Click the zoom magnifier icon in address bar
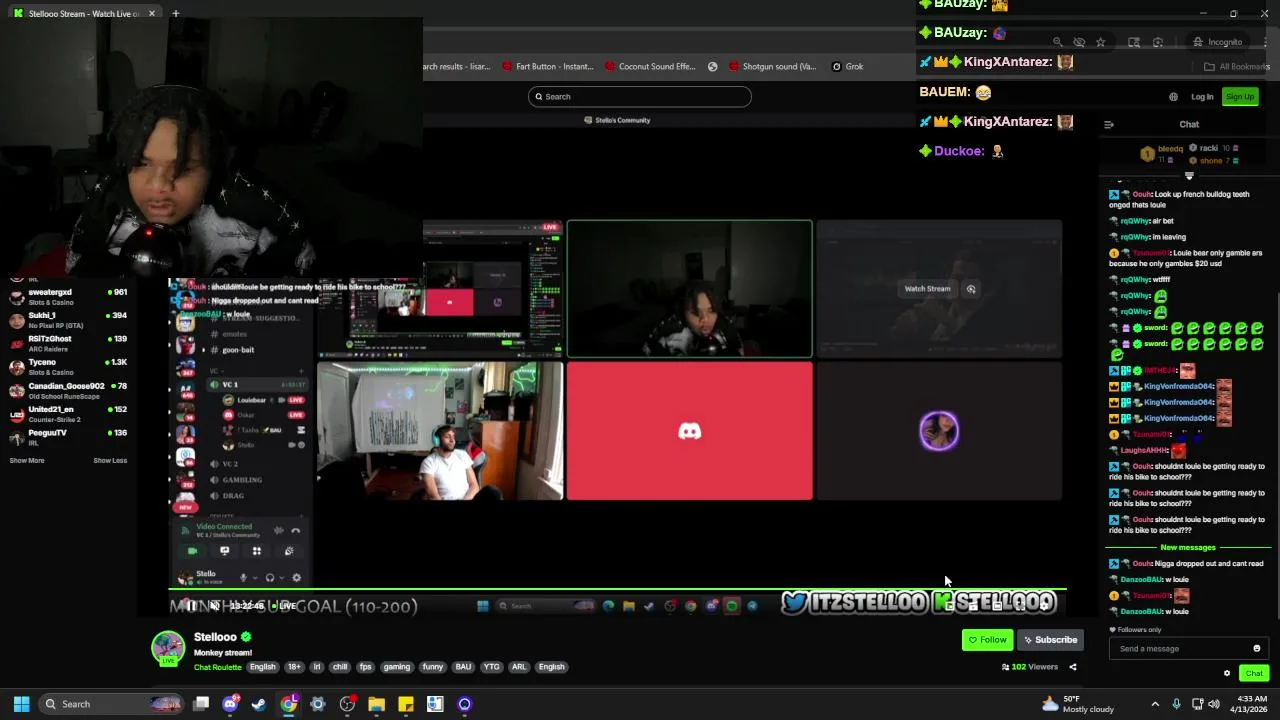The image size is (1280, 720). pos(1057,42)
